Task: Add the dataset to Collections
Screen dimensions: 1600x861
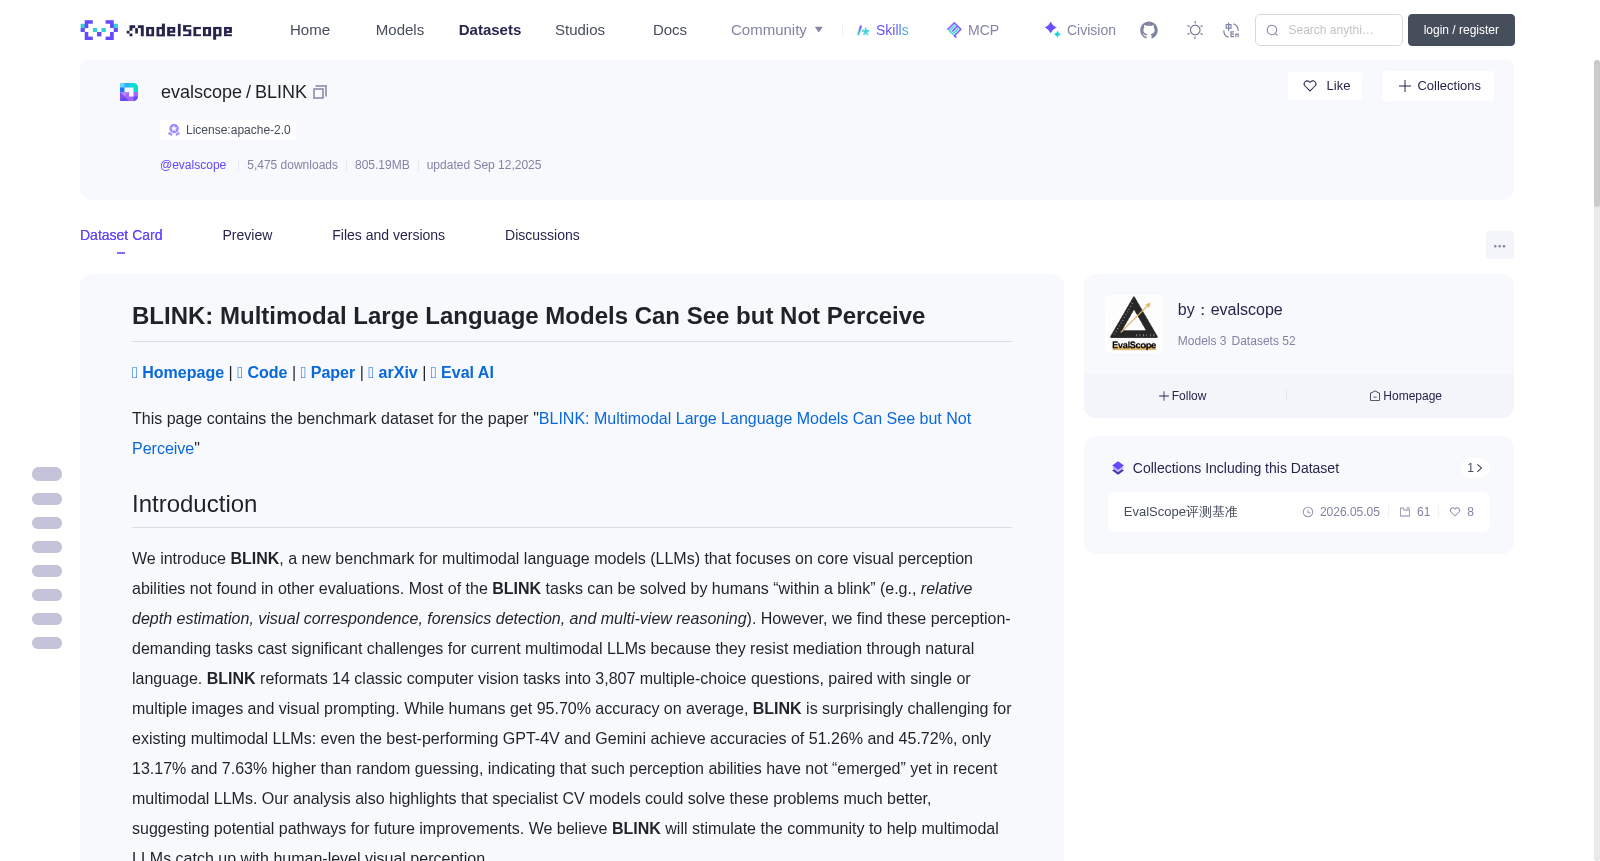Action: pyautogui.click(x=1438, y=86)
